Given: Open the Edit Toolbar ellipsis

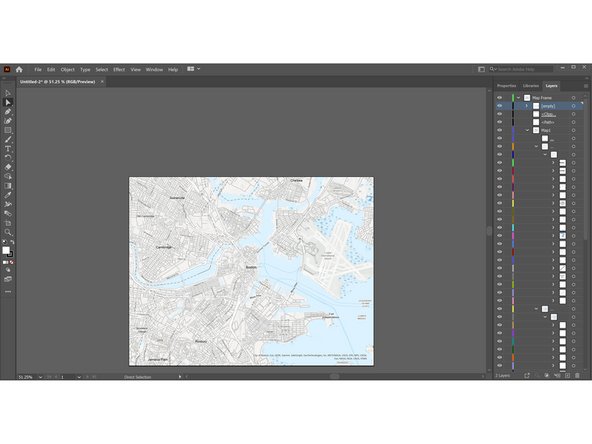Looking at the screenshot, I should [8, 291].
